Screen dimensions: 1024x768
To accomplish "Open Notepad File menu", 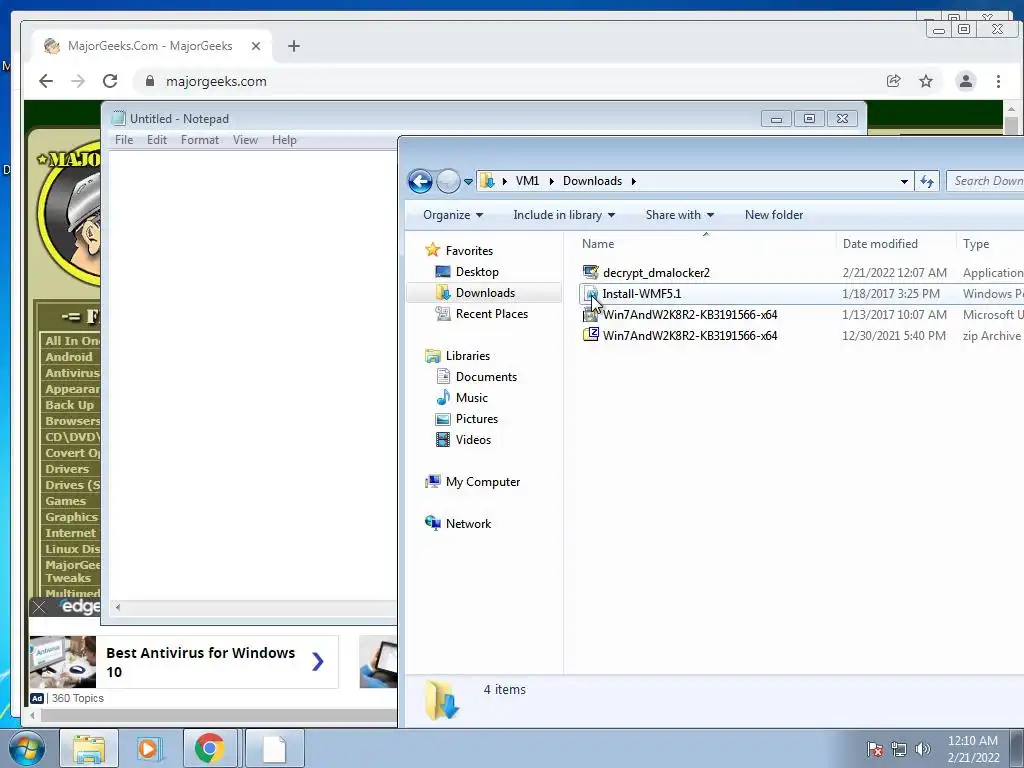I will [x=123, y=140].
